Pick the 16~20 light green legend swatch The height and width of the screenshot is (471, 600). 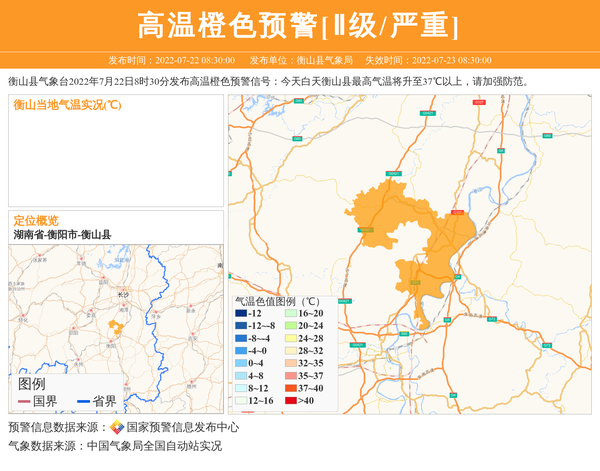(290, 314)
